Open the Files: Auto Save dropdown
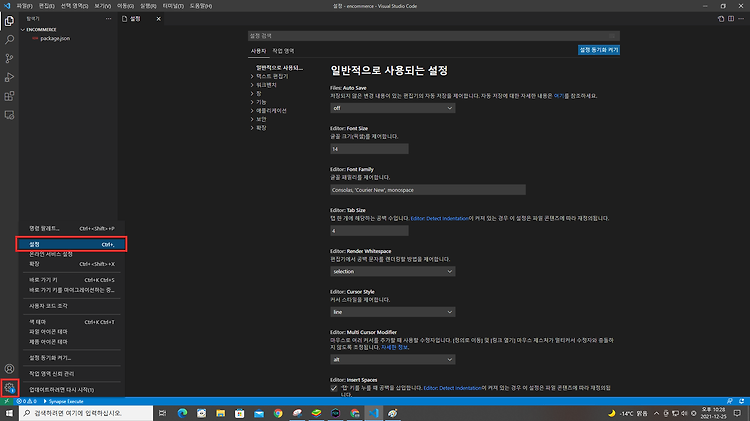 pos(393,108)
